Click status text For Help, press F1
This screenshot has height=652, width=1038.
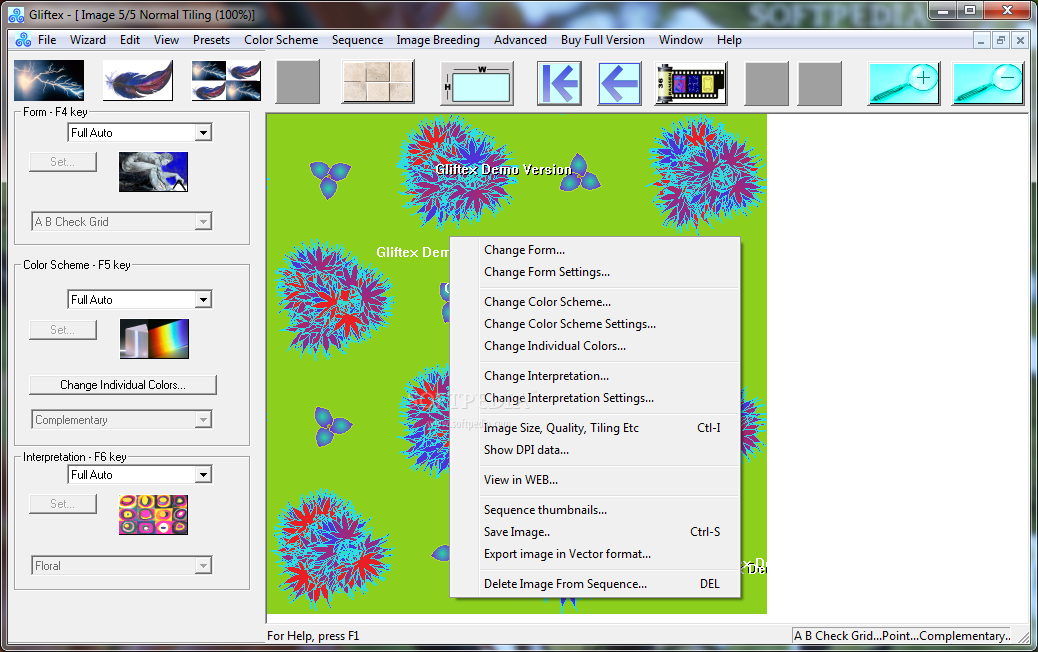313,635
